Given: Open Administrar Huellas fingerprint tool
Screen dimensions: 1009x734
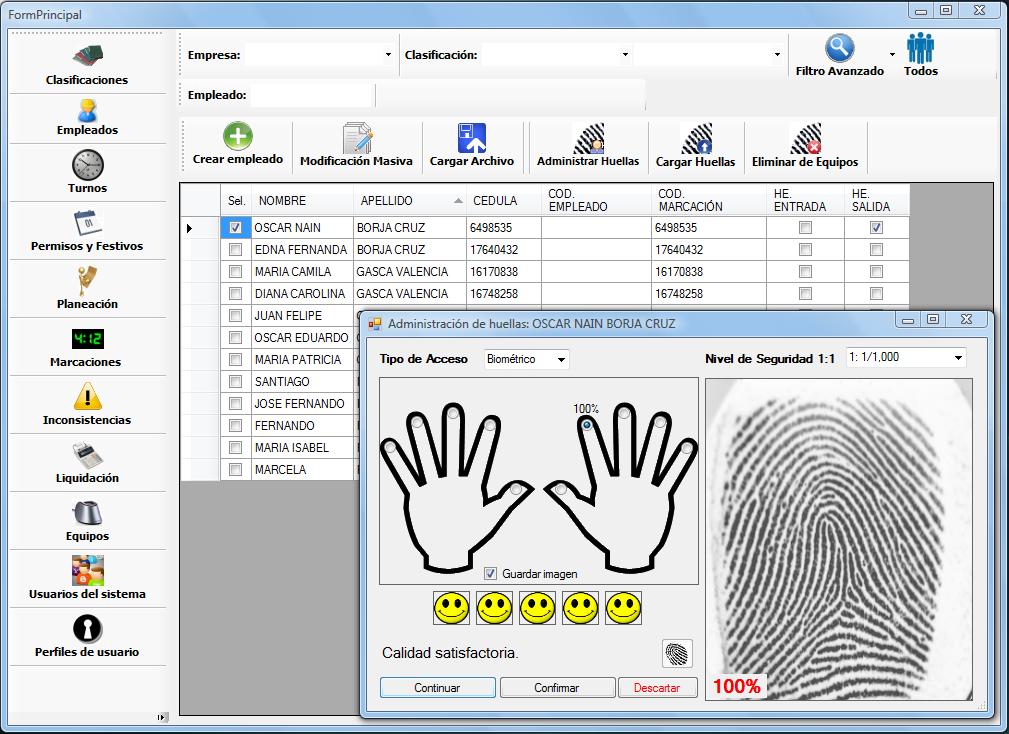Looking at the screenshot, I should pos(587,139).
